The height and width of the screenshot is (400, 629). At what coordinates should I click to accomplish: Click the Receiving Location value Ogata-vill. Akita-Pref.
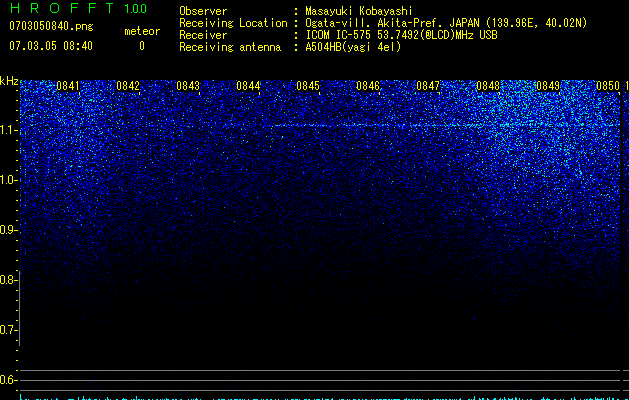(373, 23)
